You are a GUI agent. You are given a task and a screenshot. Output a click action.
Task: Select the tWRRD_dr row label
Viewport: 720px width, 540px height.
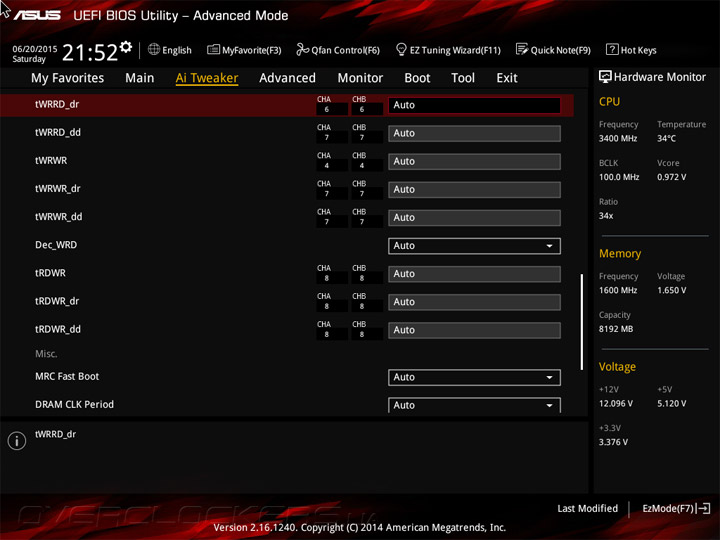click(57, 104)
